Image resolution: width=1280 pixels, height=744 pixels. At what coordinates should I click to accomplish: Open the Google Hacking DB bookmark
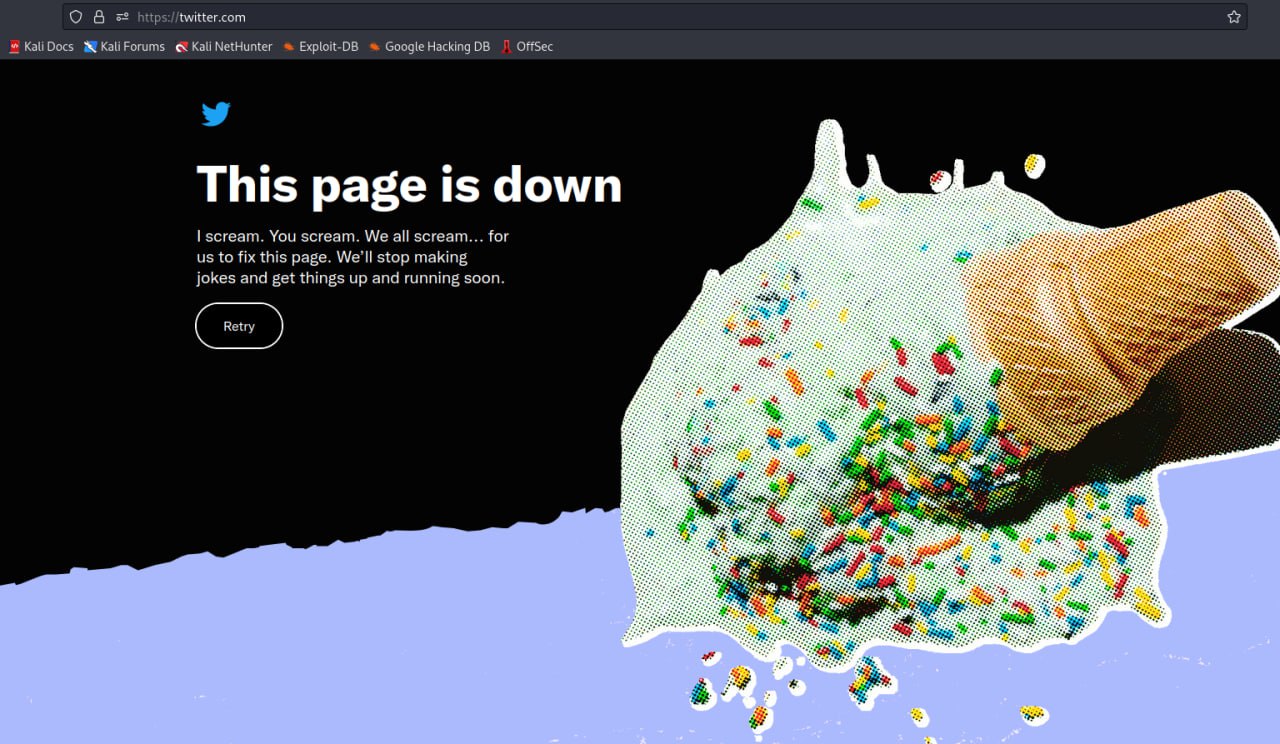coord(429,46)
